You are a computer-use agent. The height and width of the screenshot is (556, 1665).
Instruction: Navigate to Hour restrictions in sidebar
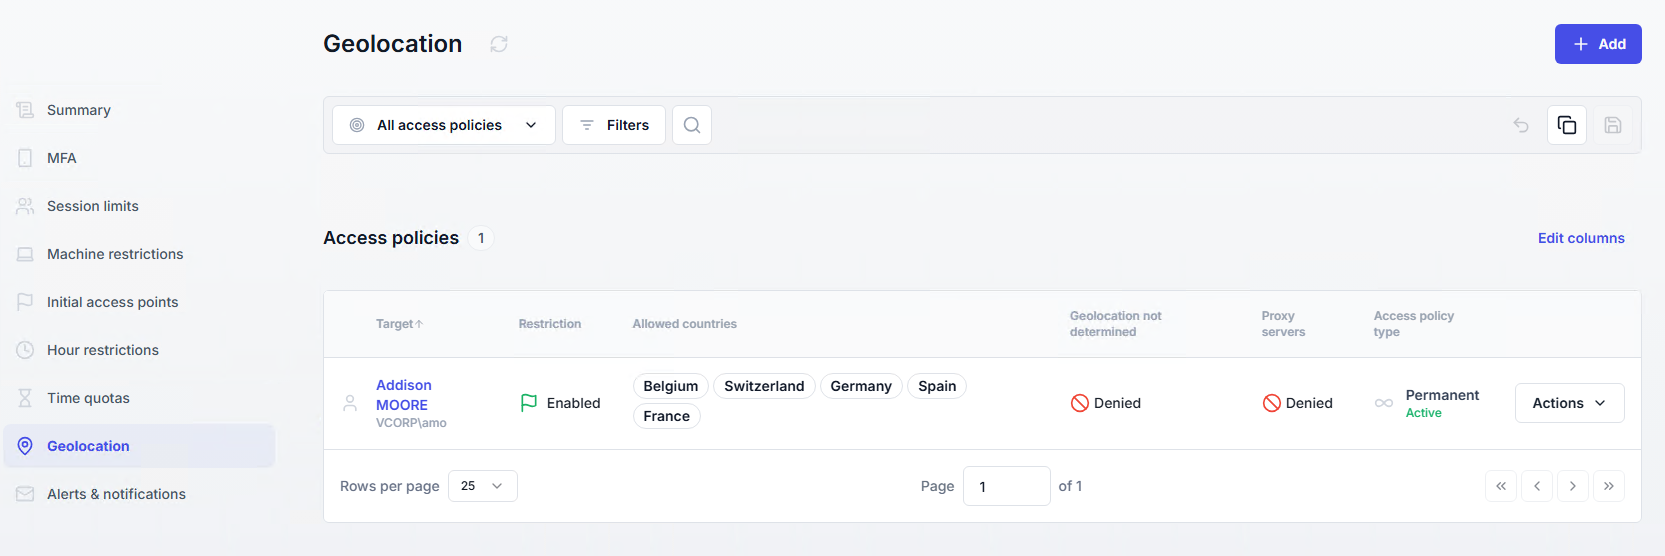coord(103,350)
